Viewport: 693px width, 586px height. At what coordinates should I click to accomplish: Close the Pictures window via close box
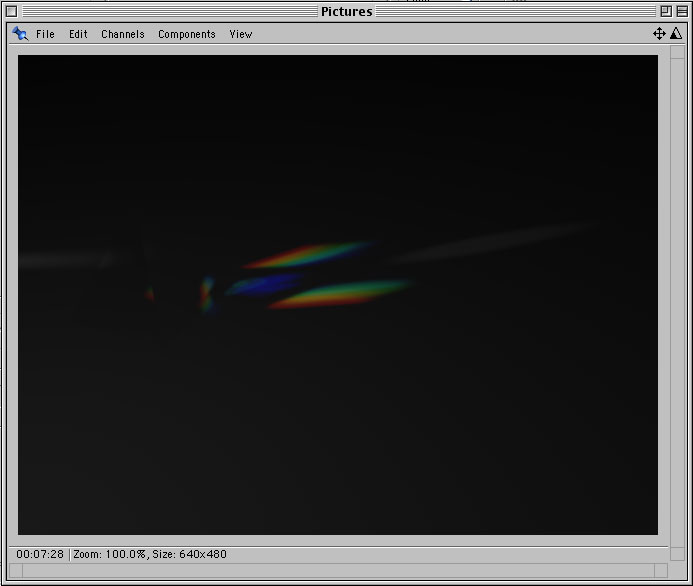point(12,11)
